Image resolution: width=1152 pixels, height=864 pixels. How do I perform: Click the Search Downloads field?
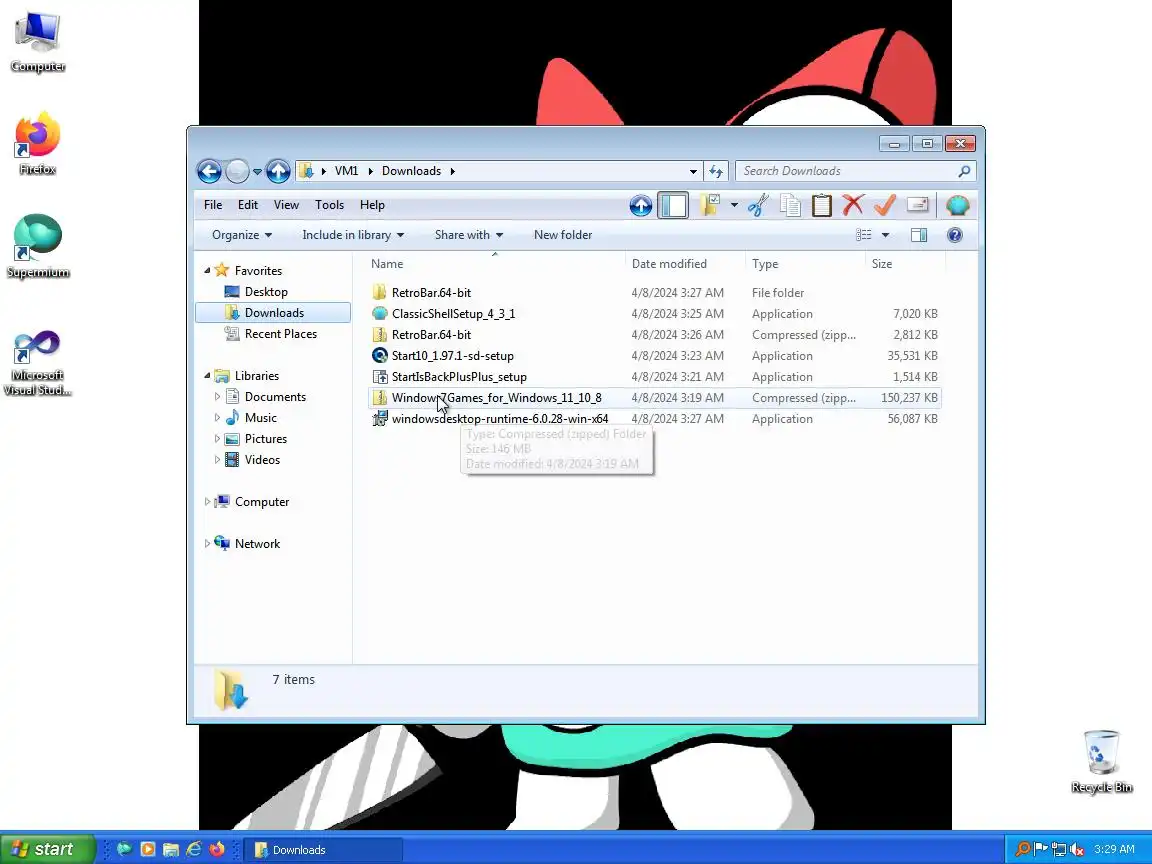click(856, 171)
